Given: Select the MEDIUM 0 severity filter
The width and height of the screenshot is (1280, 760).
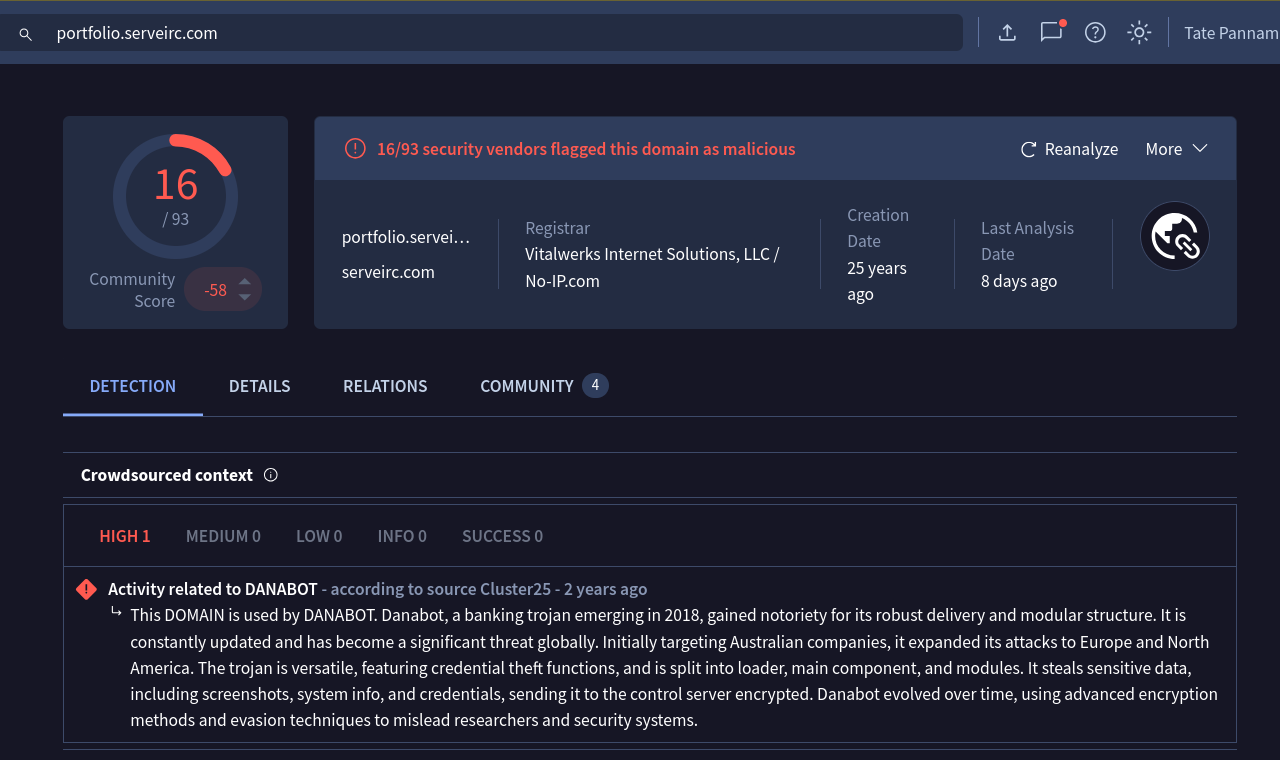Looking at the screenshot, I should 223,536.
